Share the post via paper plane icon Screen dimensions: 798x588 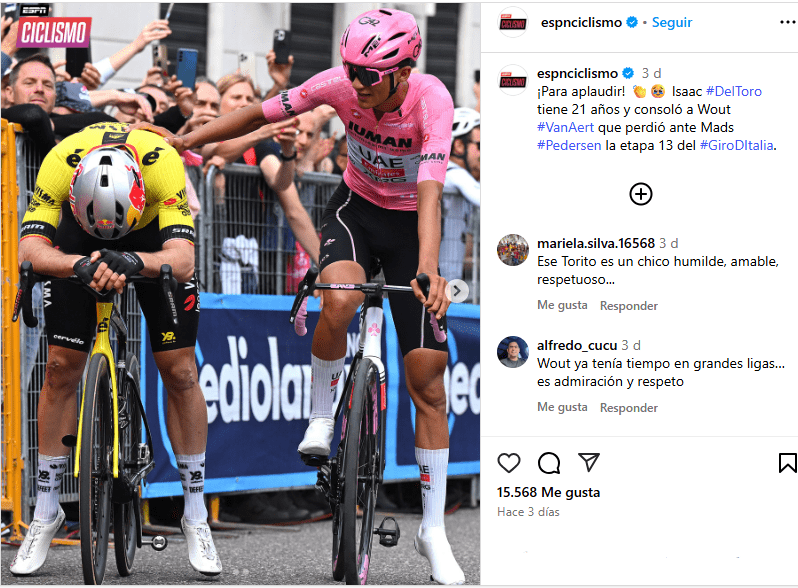pyautogui.click(x=589, y=462)
